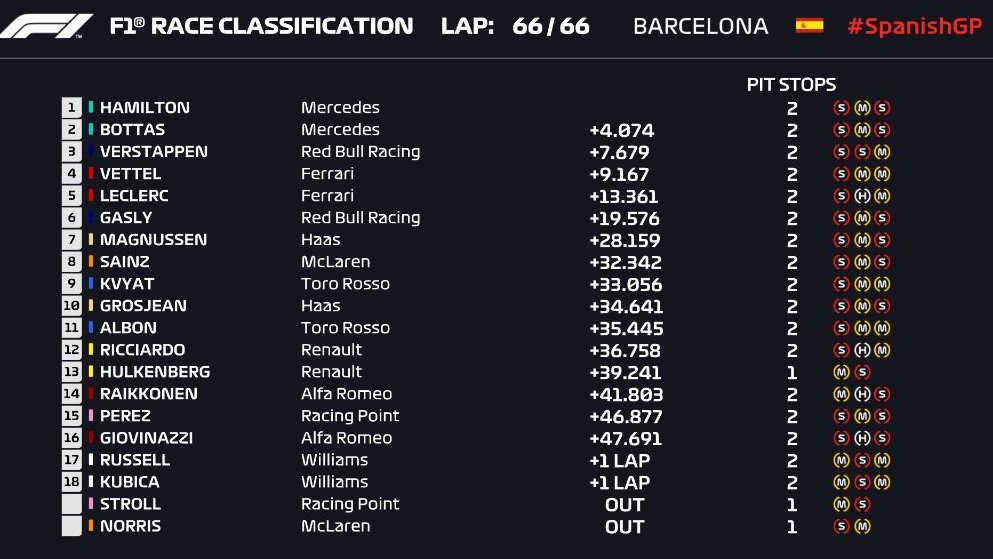The width and height of the screenshot is (993, 559).
Task: Click the hard tyre icon in Ricciardo's row
Action: 862,350
